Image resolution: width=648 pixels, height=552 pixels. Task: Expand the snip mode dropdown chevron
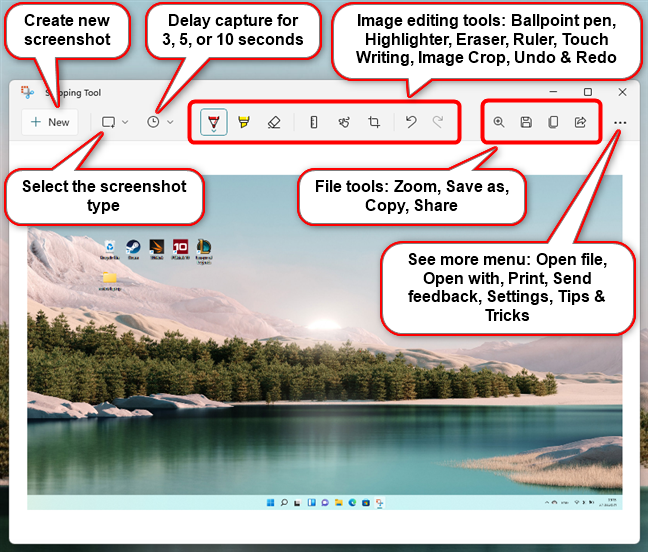point(125,122)
